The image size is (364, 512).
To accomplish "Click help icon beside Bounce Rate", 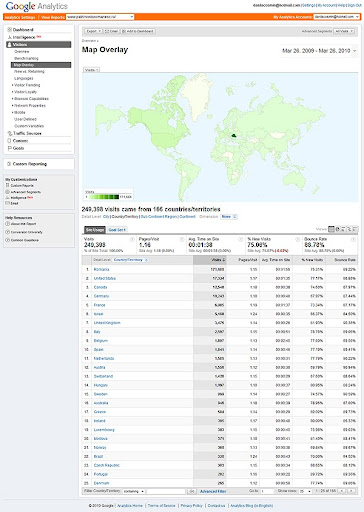I will 353,239.
